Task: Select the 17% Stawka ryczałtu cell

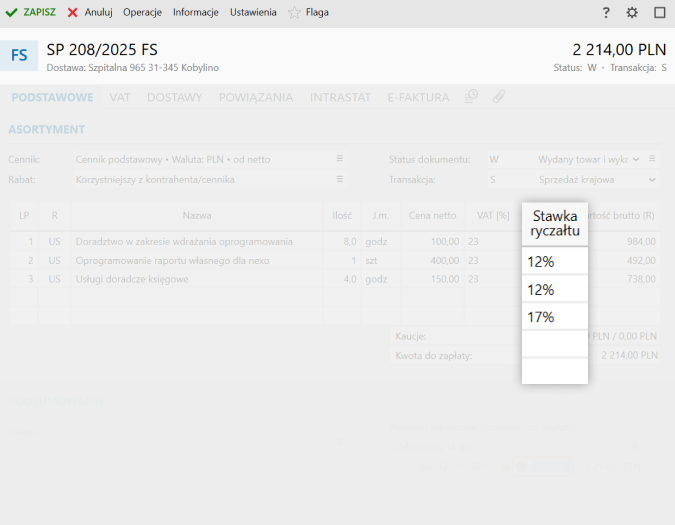Action: [x=555, y=317]
